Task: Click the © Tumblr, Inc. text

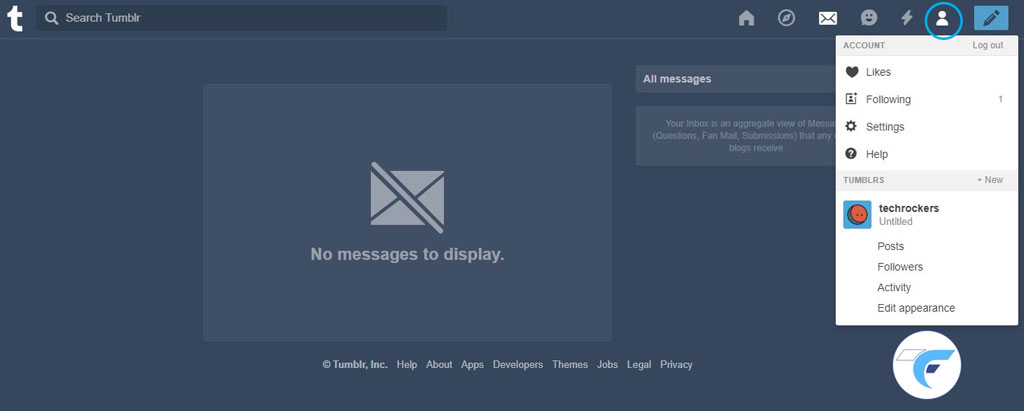Action: 355,365
